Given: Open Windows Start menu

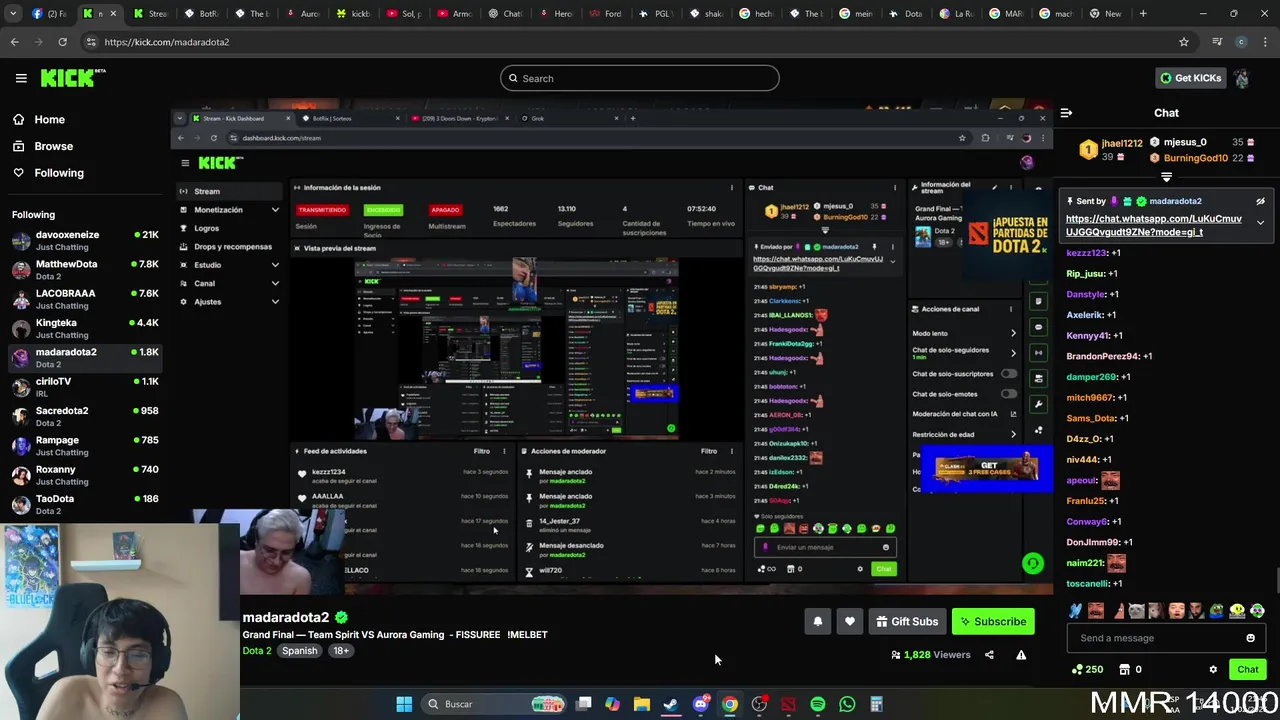Looking at the screenshot, I should click(404, 704).
